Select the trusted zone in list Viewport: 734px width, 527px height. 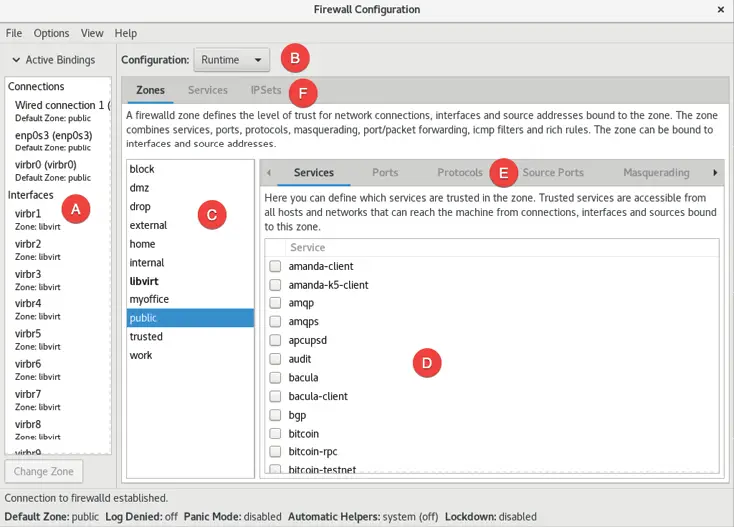coord(146,337)
